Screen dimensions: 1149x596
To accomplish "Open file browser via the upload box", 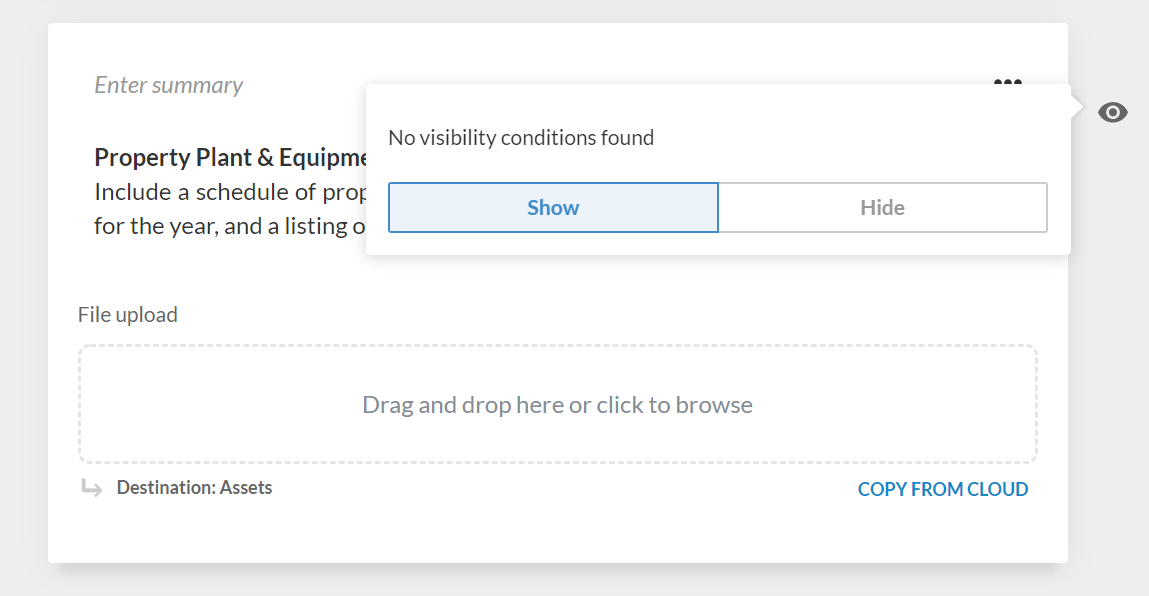I will [x=558, y=404].
